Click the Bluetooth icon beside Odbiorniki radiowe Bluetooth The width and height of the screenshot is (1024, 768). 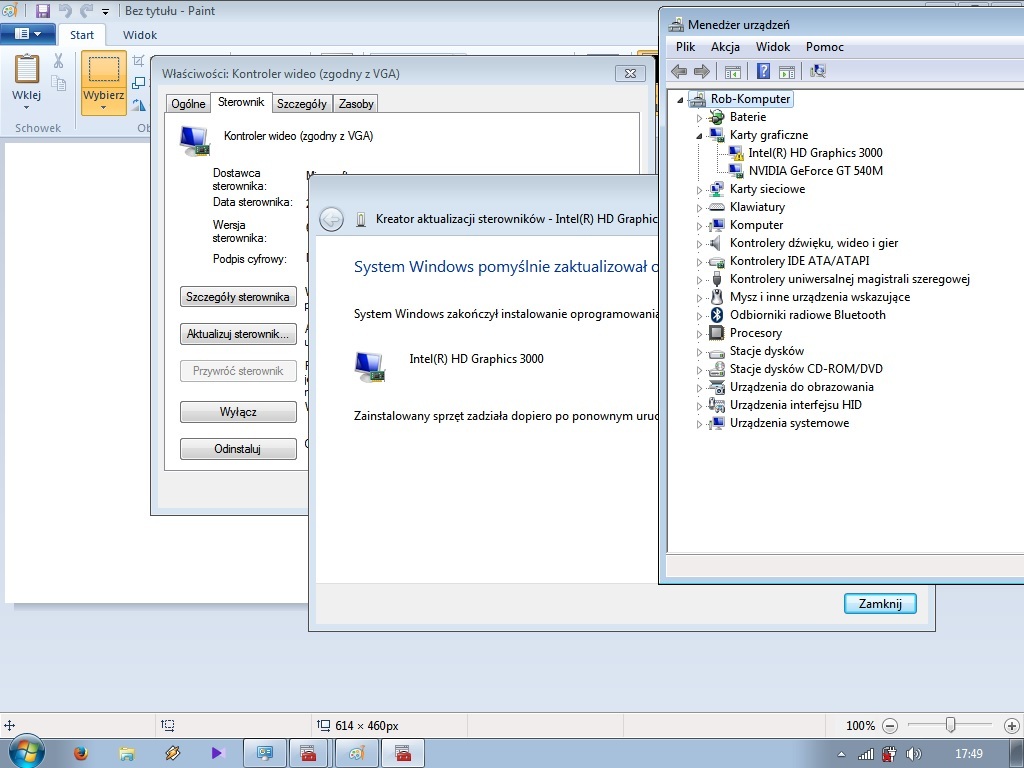pyautogui.click(x=716, y=315)
